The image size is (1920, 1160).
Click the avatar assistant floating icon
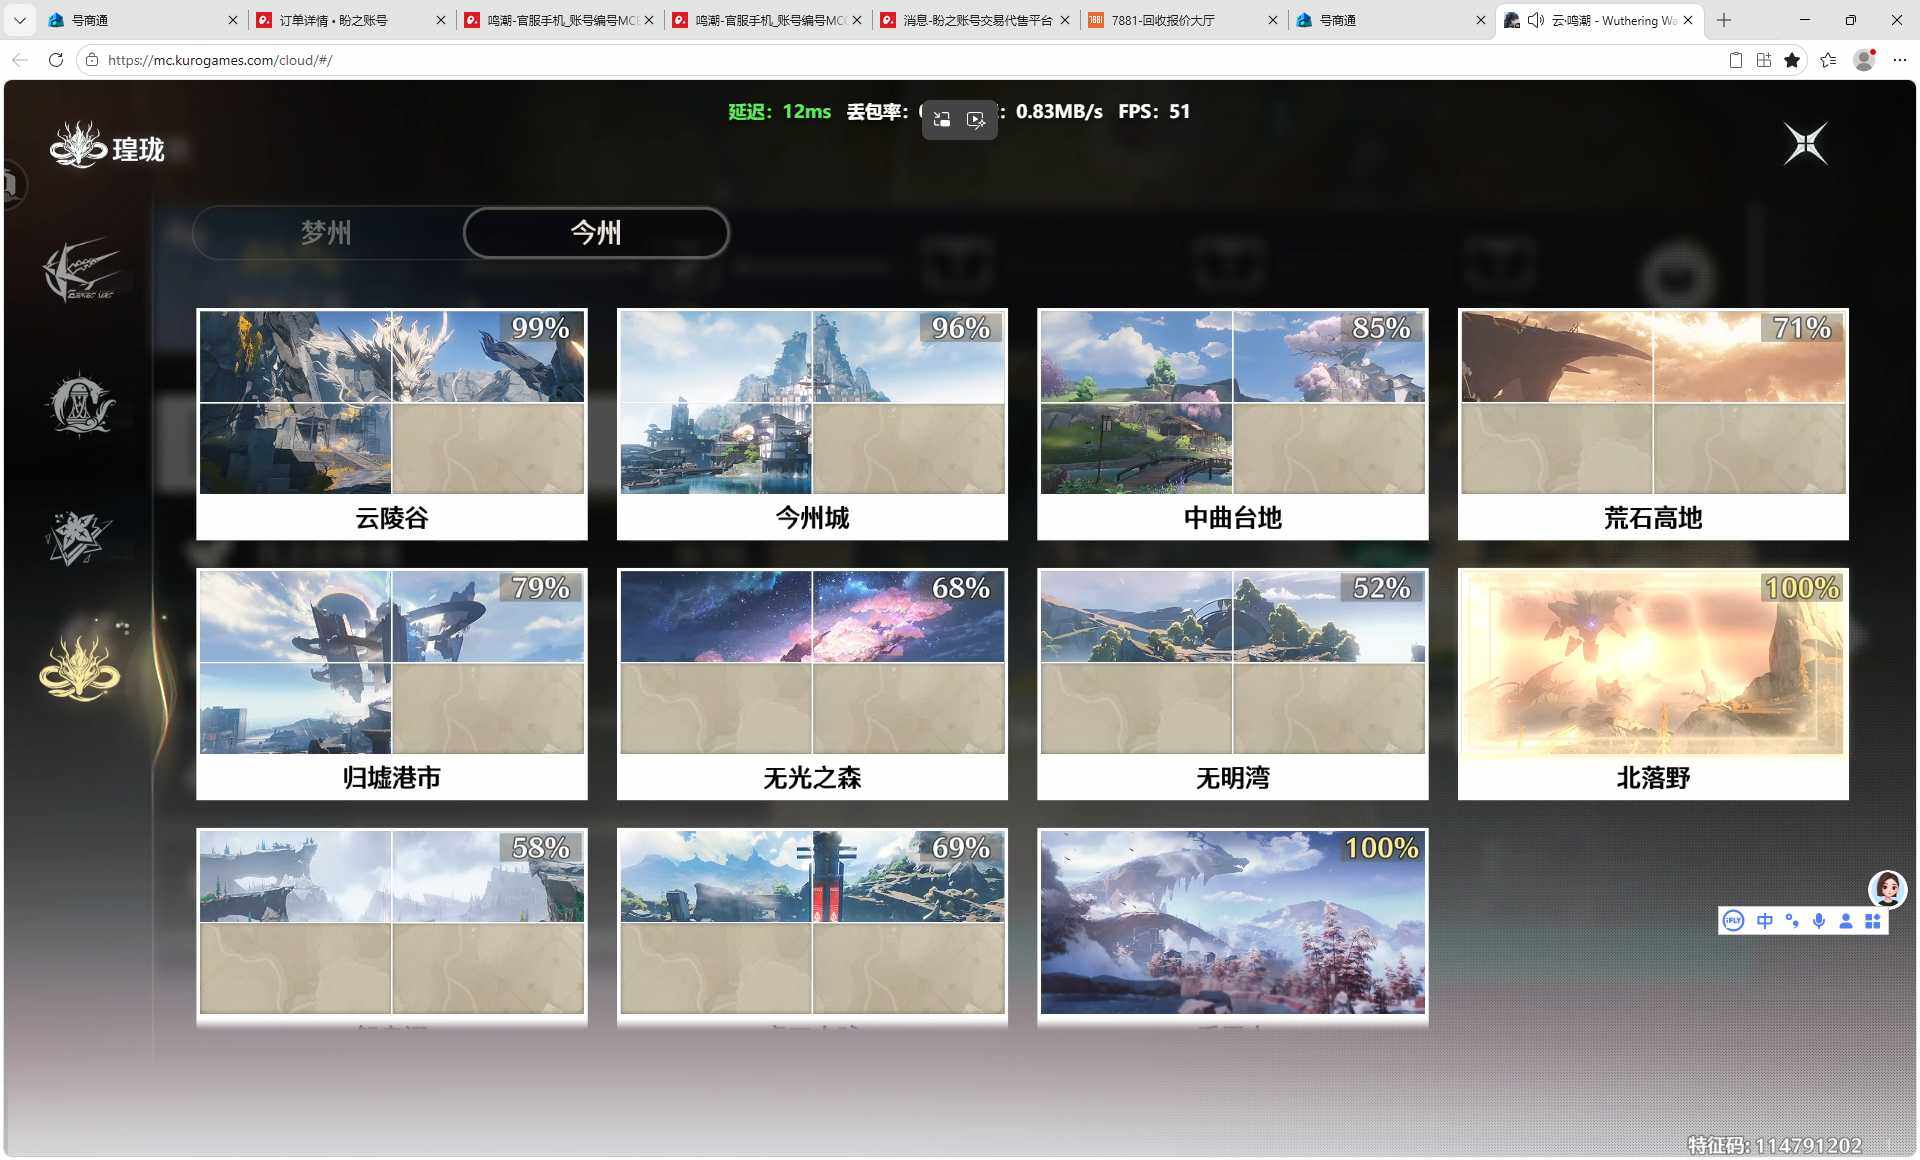pyautogui.click(x=1887, y=888)
